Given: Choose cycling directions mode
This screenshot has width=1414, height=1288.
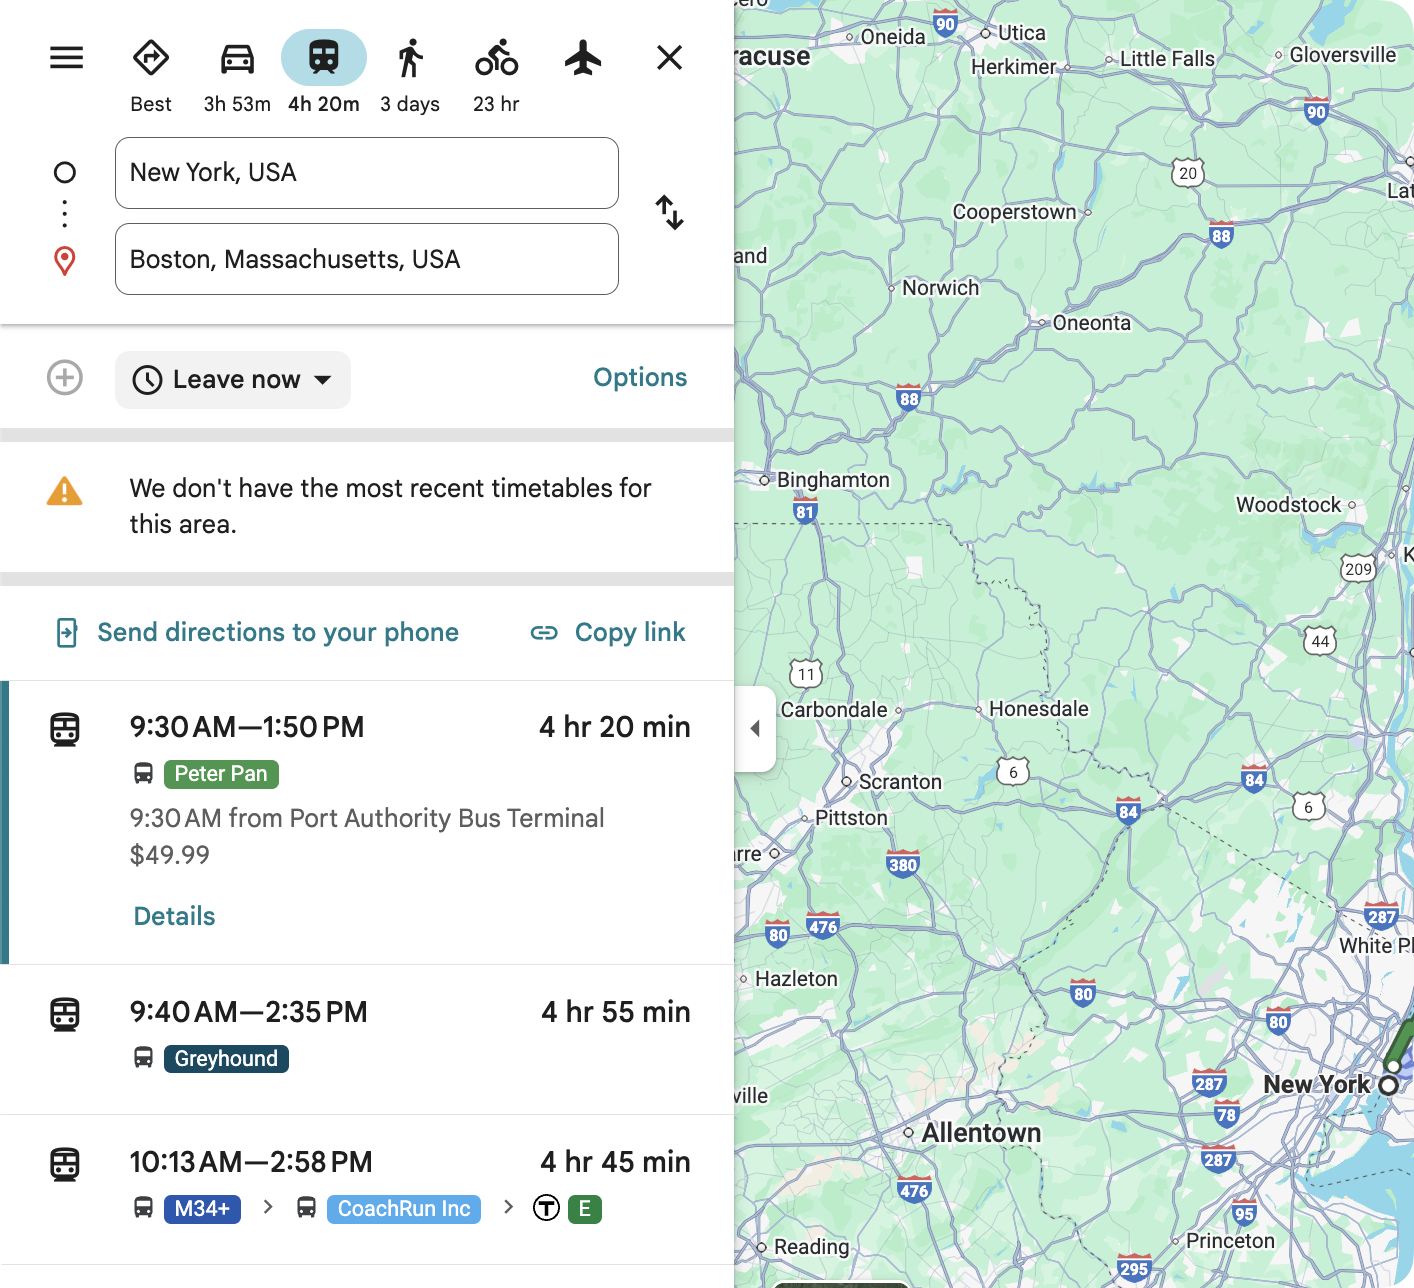Looking at the screenshot, I should [x=496, y=59].
